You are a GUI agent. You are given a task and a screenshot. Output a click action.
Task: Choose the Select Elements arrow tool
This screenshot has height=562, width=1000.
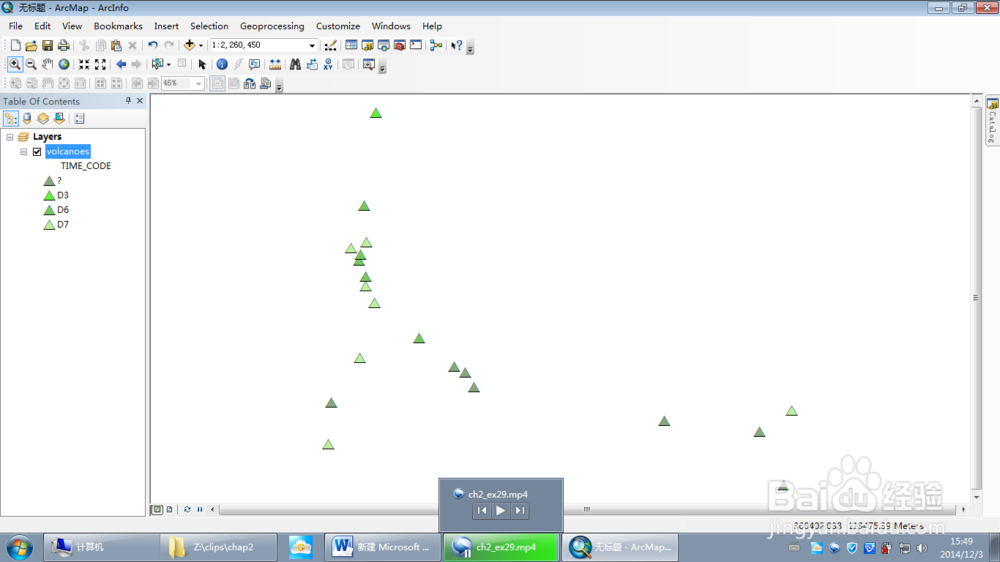(x=202, y=64)
